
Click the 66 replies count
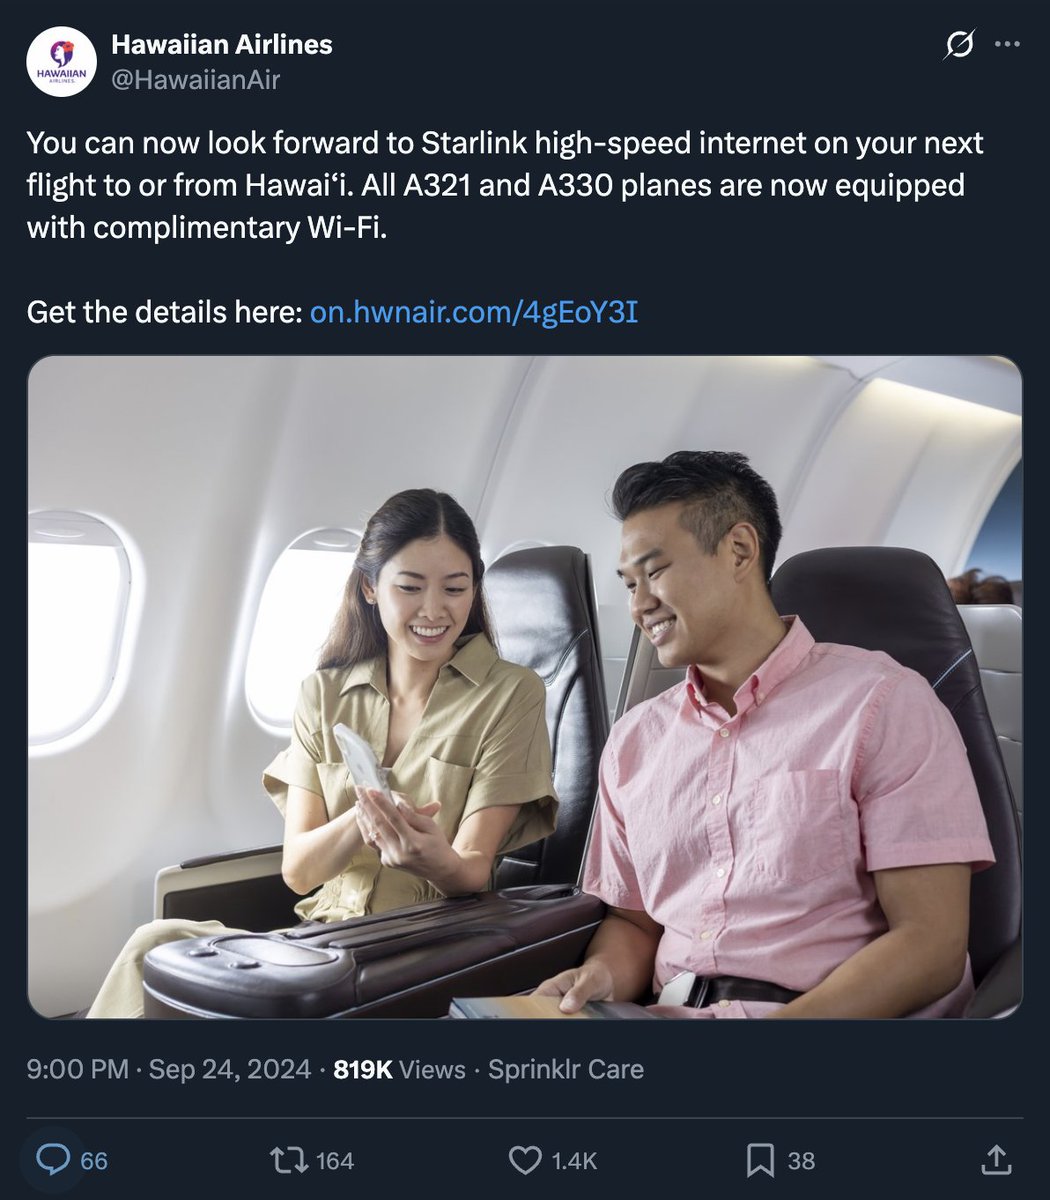(x=94, y=1161)
